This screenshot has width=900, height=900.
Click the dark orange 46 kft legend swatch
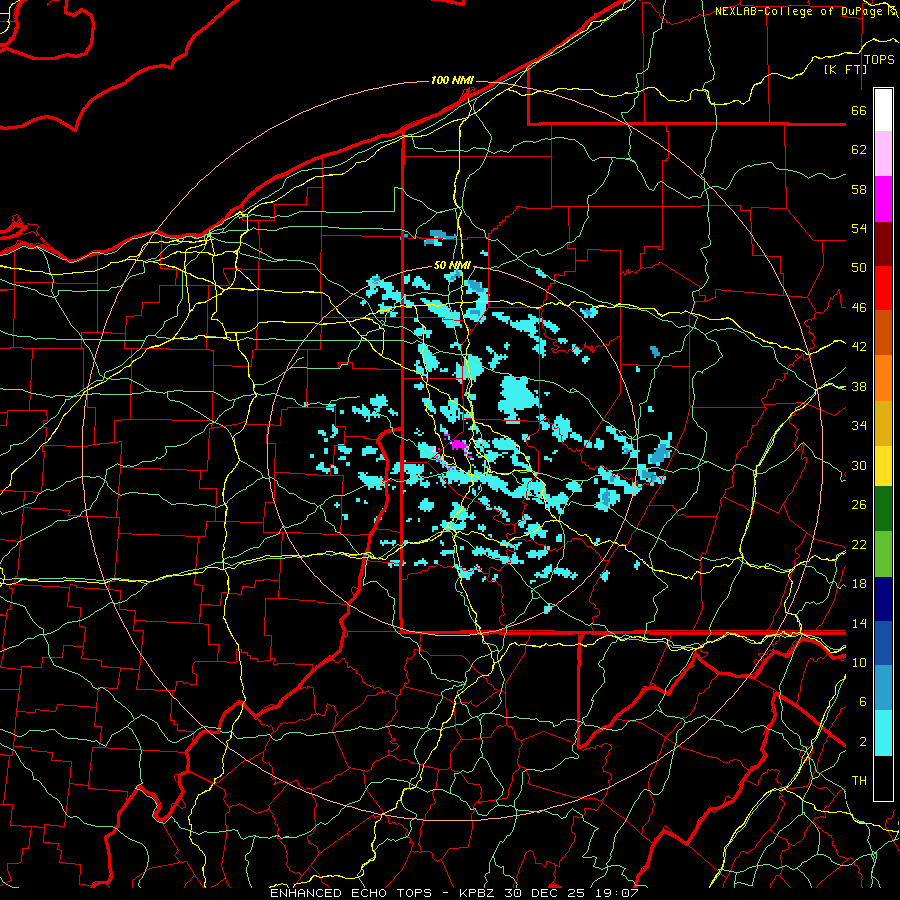883,333
